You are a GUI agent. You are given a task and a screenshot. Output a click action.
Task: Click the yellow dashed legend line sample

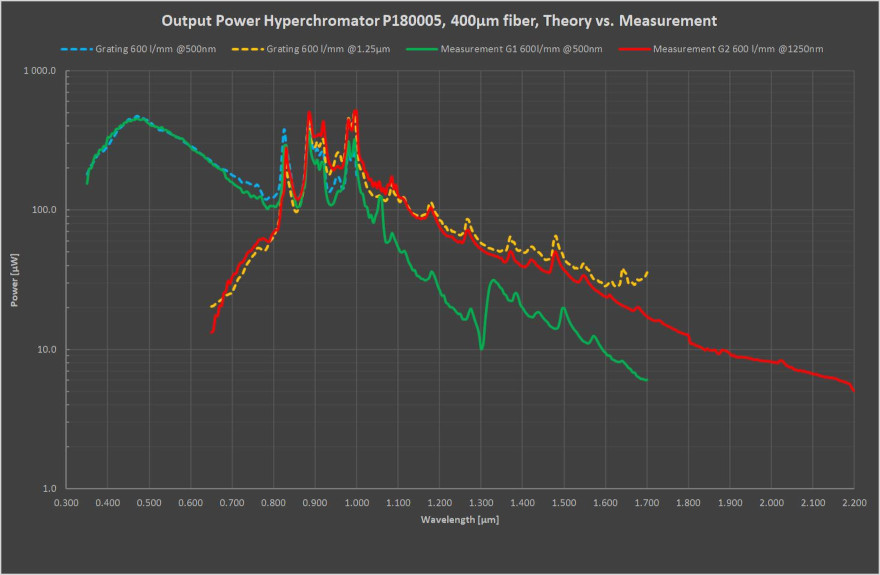point(248,49)
